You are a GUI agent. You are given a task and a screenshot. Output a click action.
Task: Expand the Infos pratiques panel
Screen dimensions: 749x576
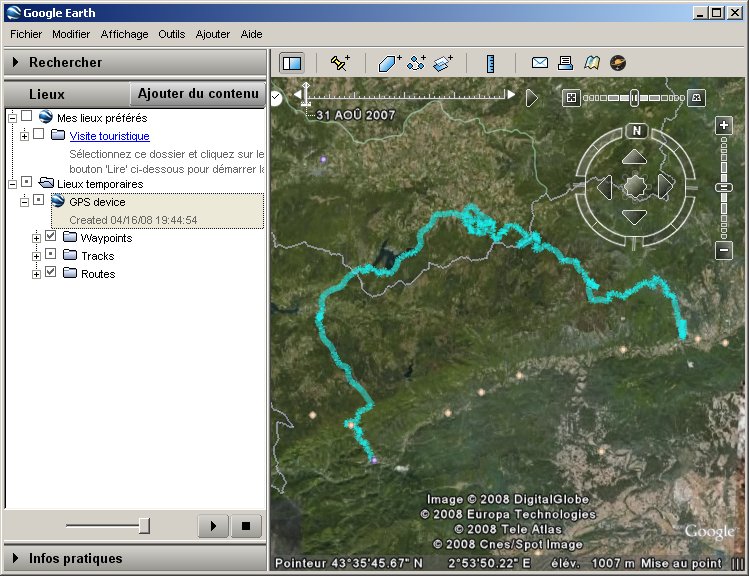(16, 558)
